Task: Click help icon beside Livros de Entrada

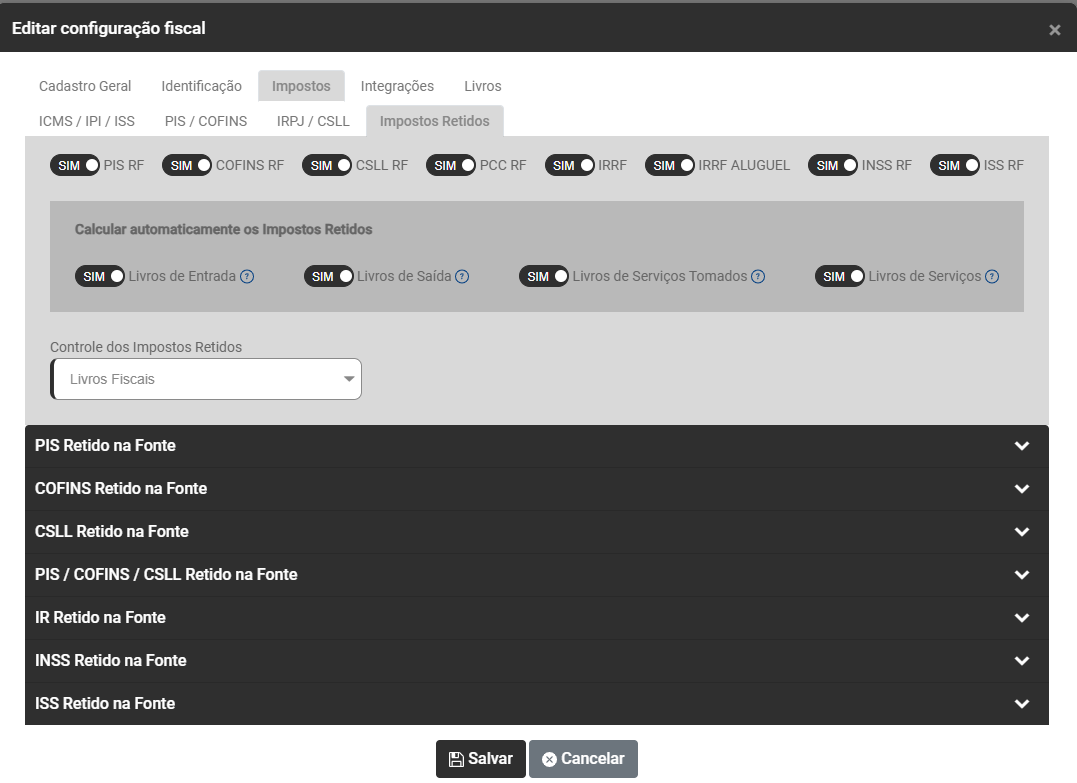Action: tap(247, 277)
